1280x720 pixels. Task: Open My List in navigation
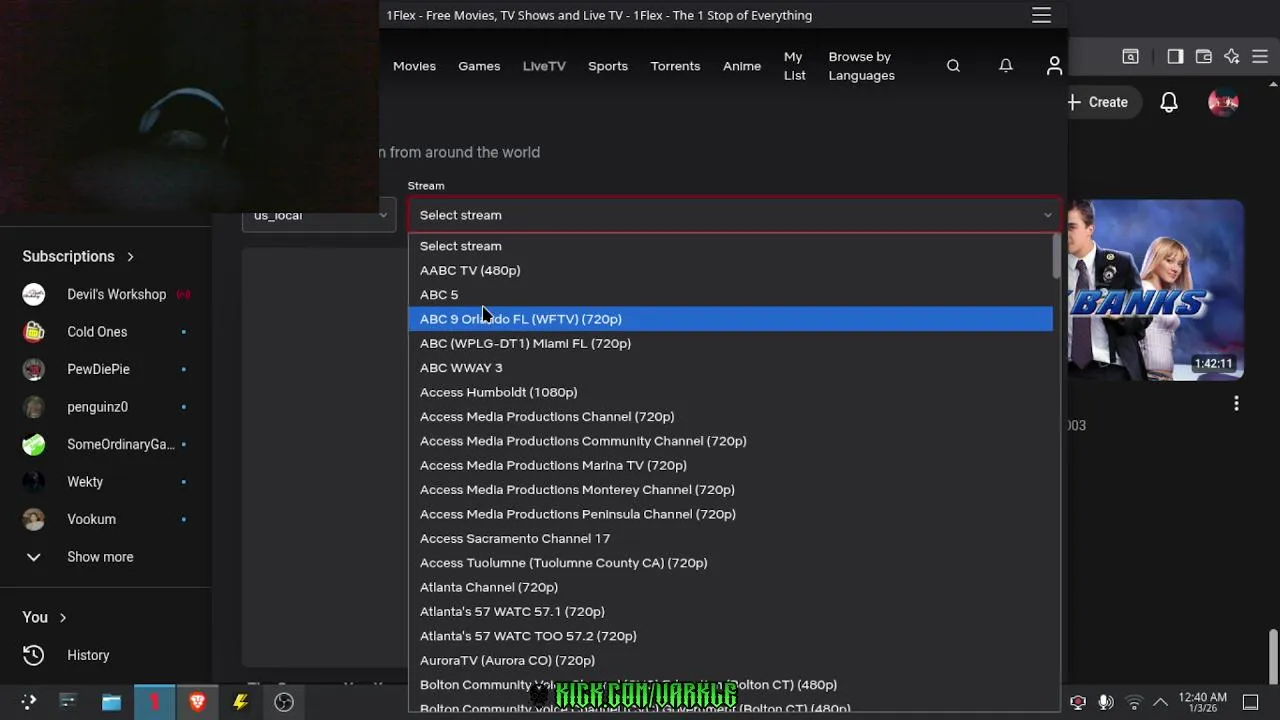794,66
